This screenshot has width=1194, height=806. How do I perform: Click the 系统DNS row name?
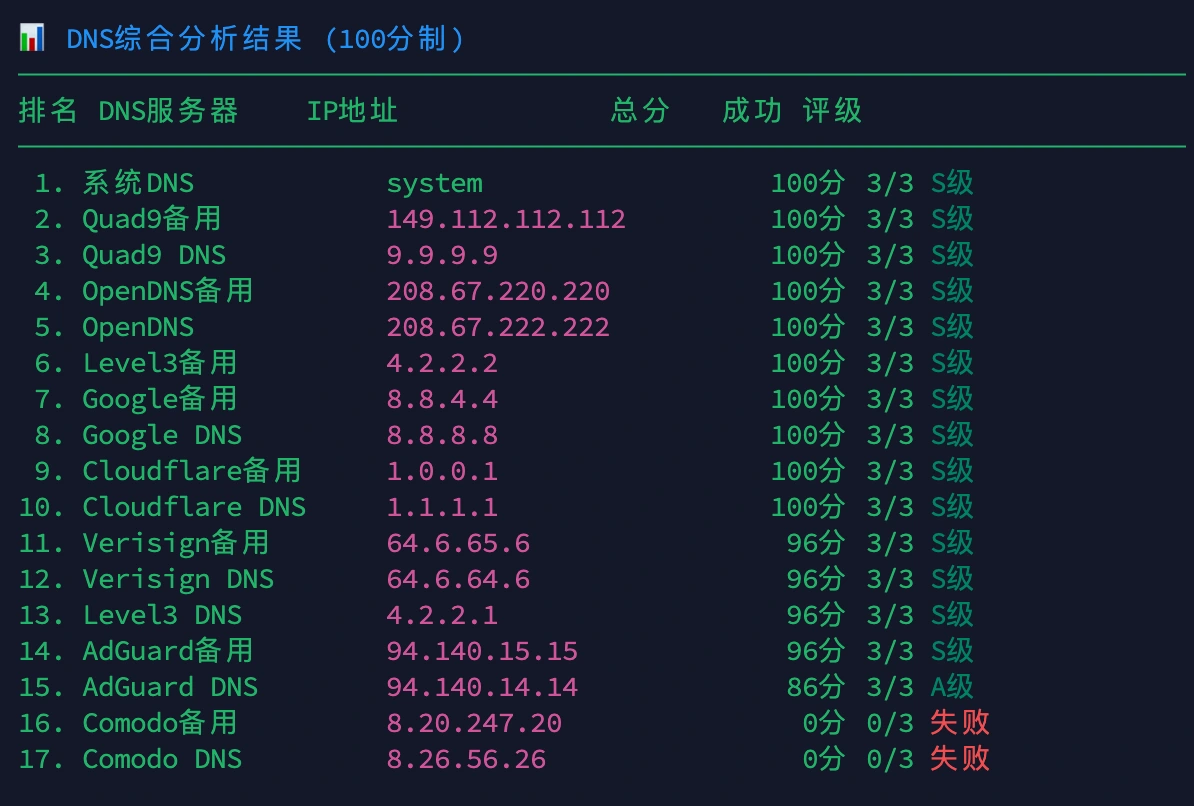click(138, 184)
